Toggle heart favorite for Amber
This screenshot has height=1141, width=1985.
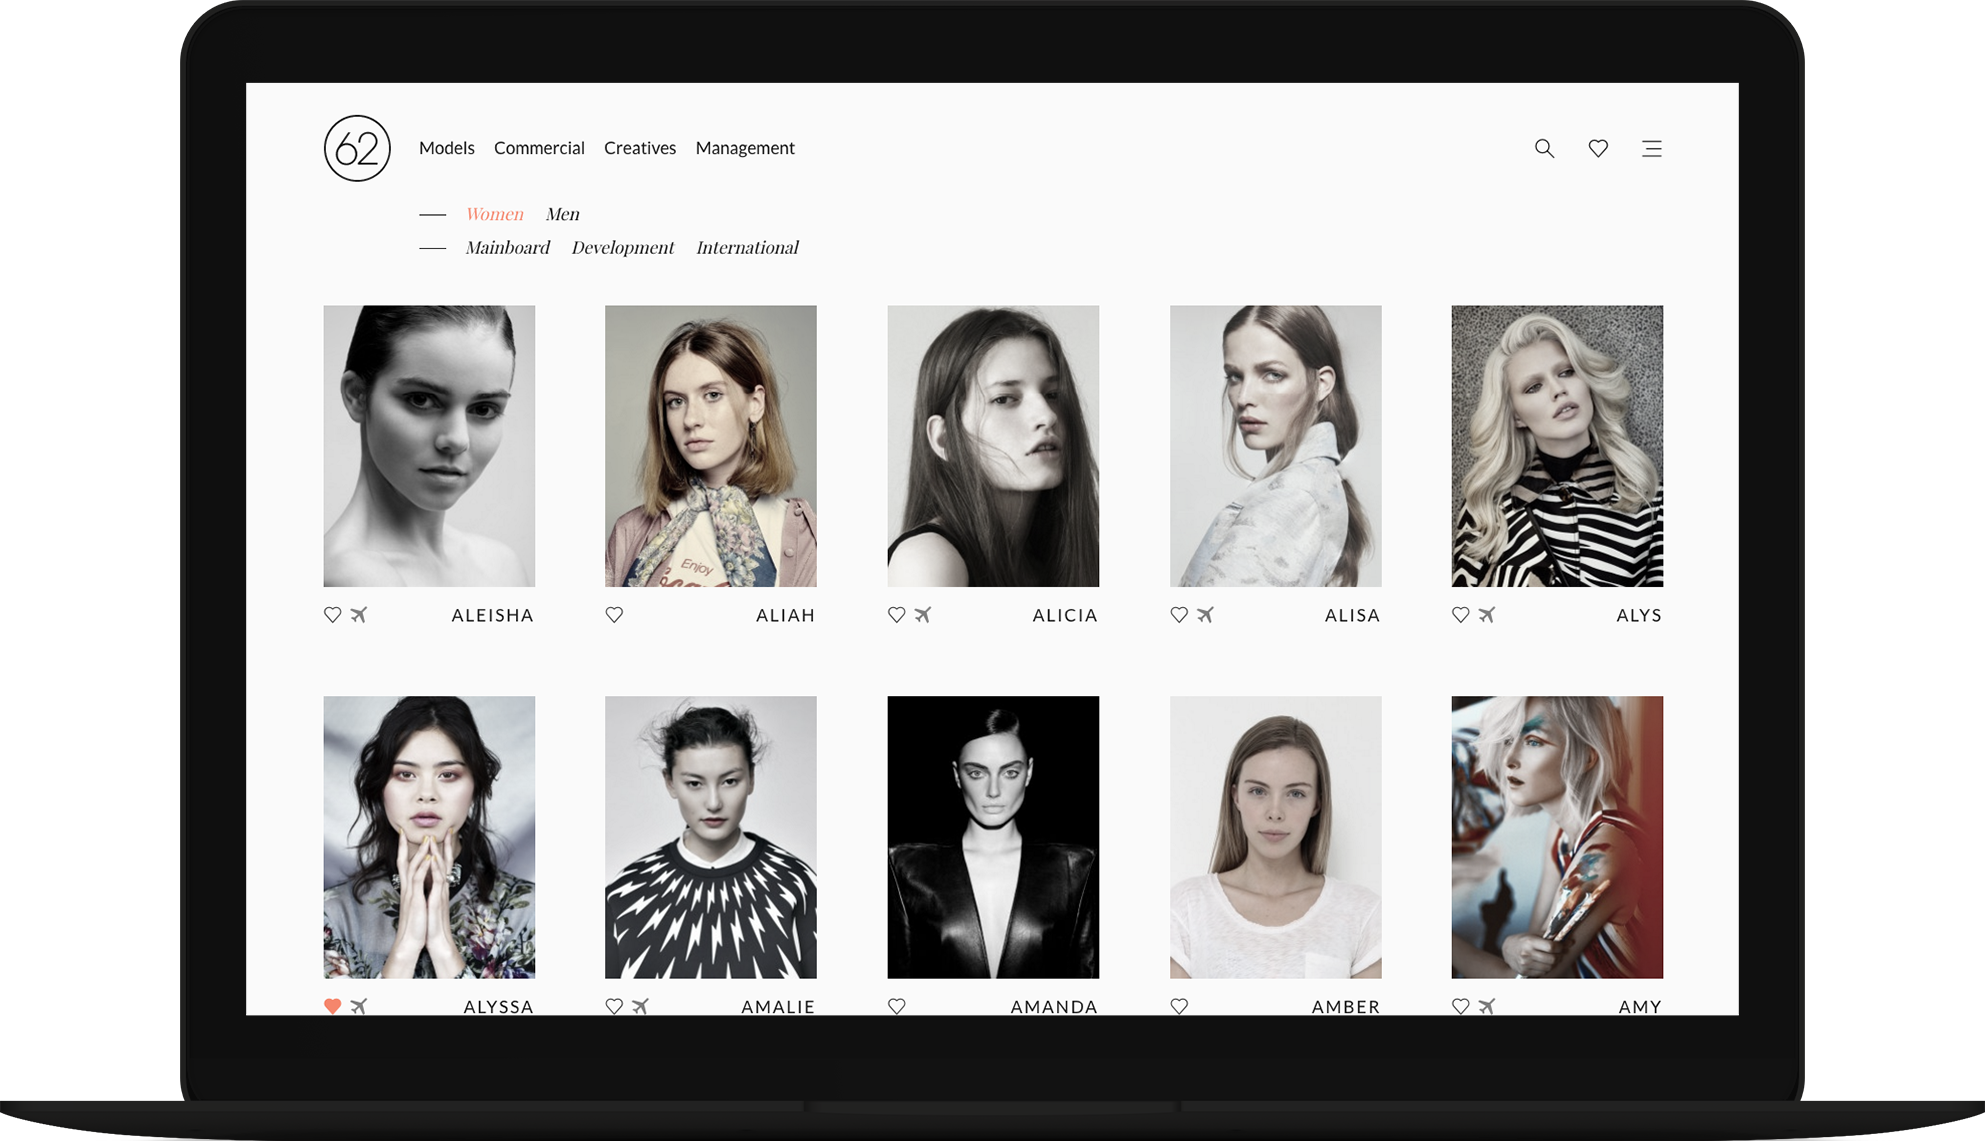[1179, 1006]
